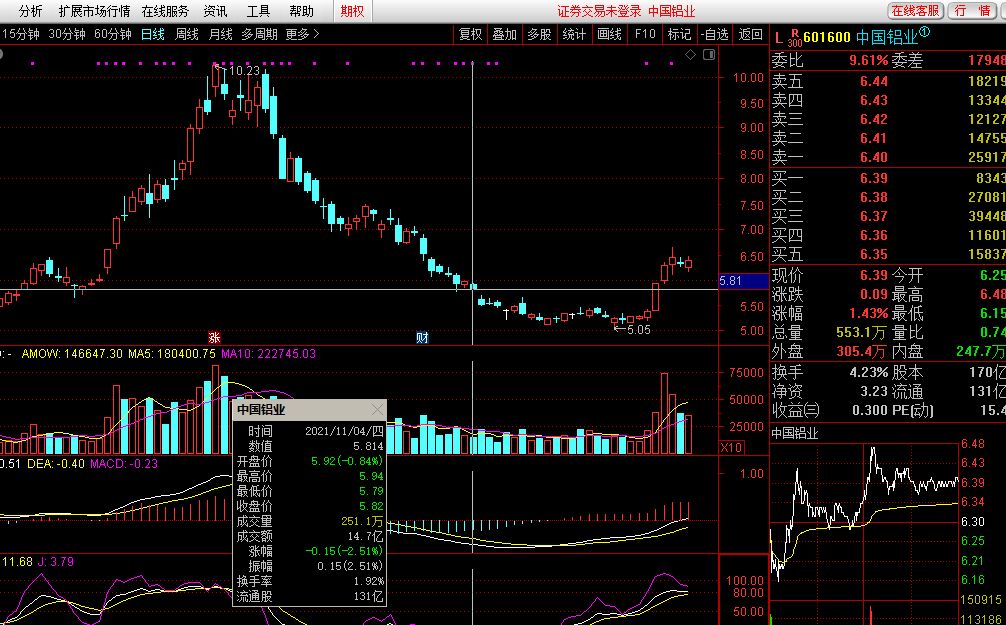Viewport: 1006px width, 625px height.
Task: Click the red 张 marker on the chart
Action: point(214,338)
